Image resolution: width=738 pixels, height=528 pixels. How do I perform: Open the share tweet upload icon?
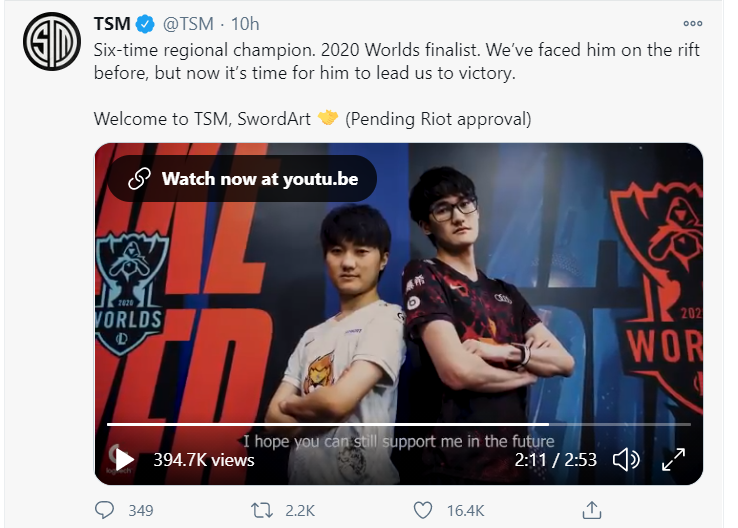point(592,510)
